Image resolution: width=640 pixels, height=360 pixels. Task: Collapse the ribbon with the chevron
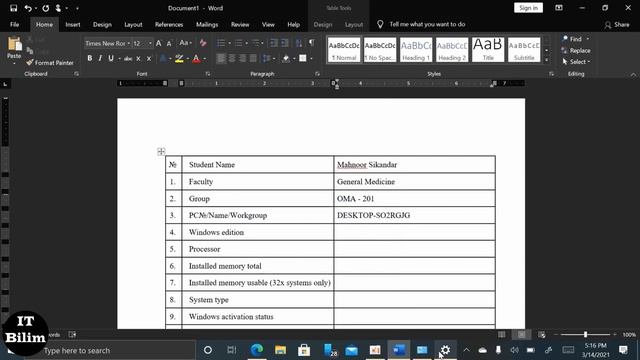[x=633, y=75]
